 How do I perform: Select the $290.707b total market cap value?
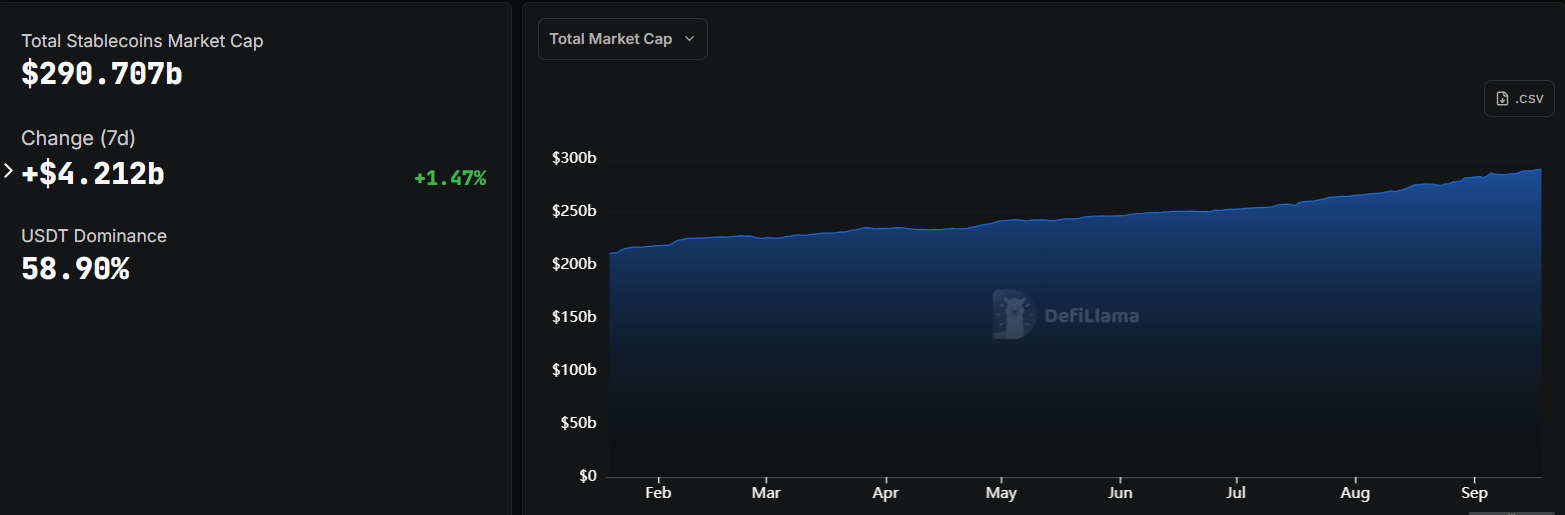[102, 73]
